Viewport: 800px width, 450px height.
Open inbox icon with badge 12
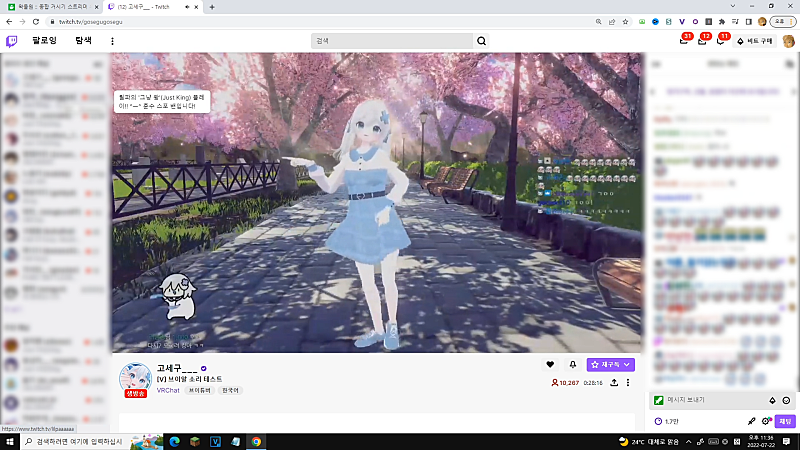[702, 41]
